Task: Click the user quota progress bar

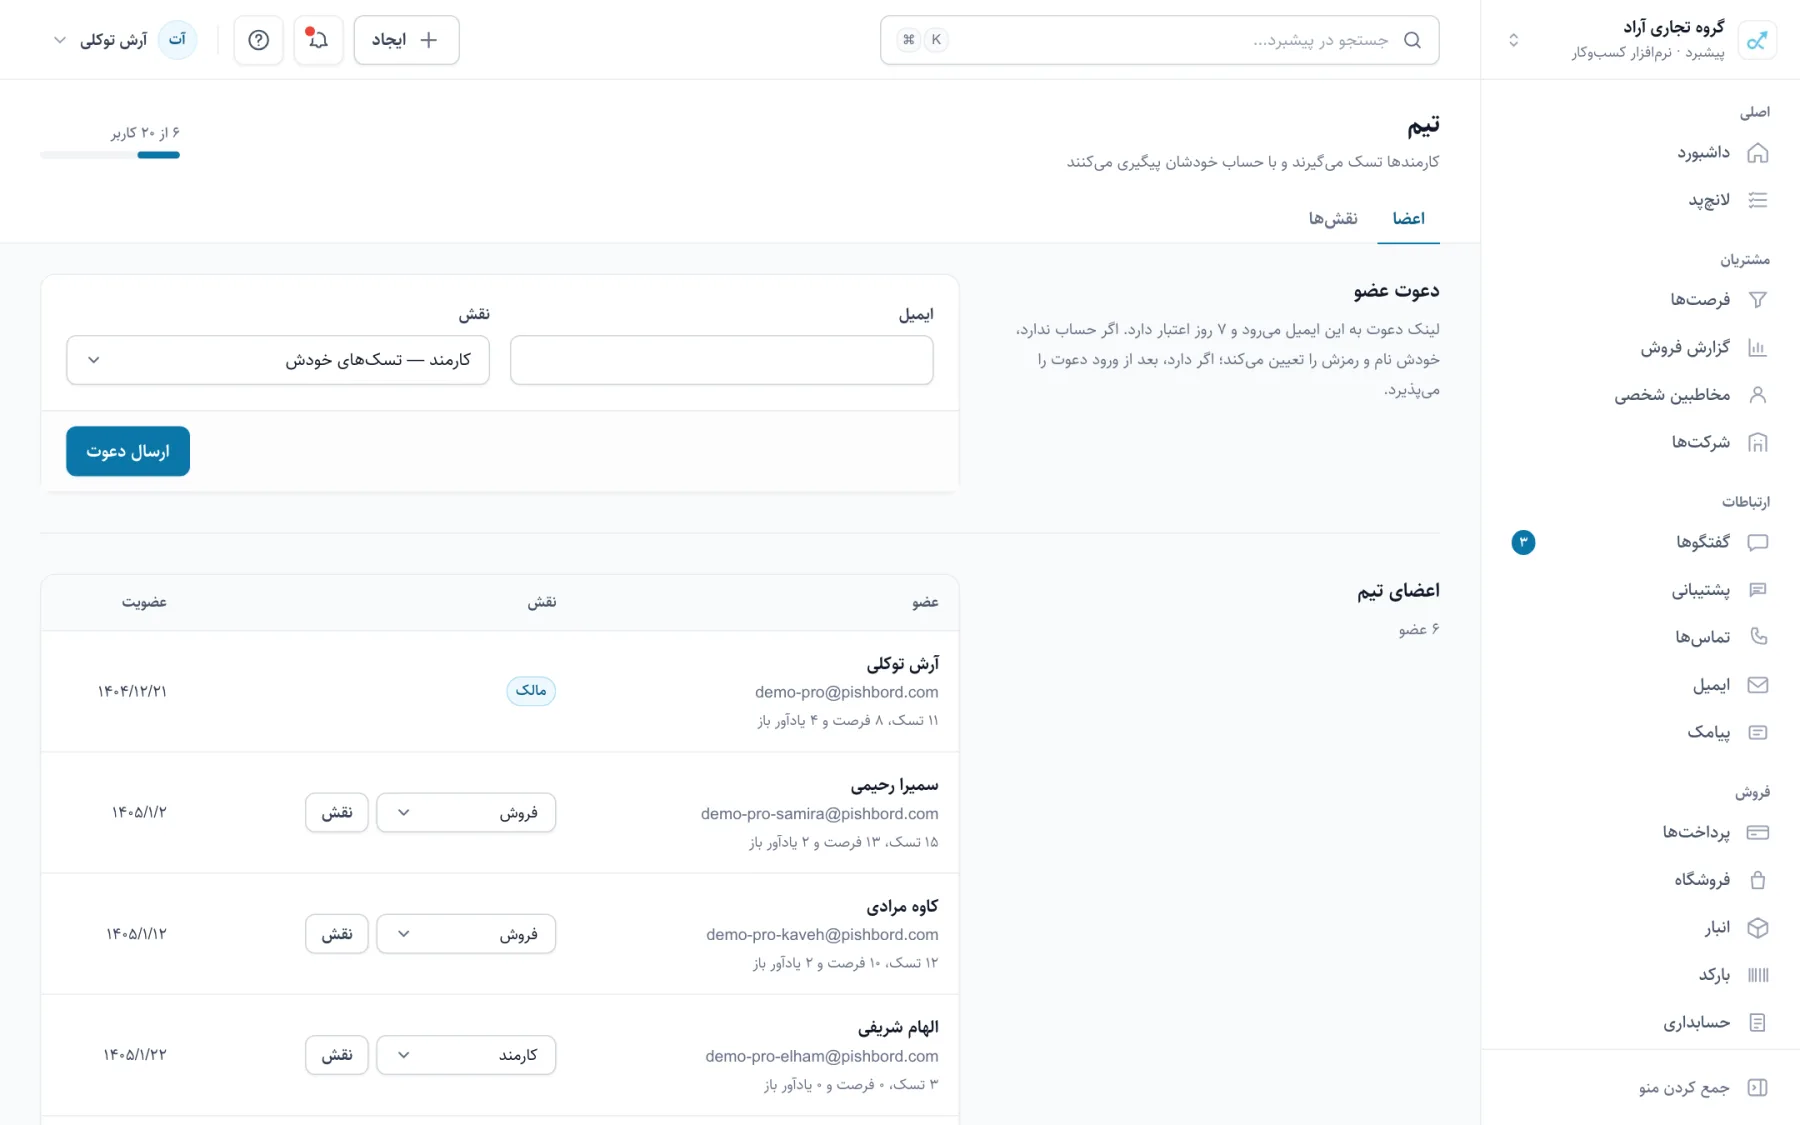Action: click(110, 155)
